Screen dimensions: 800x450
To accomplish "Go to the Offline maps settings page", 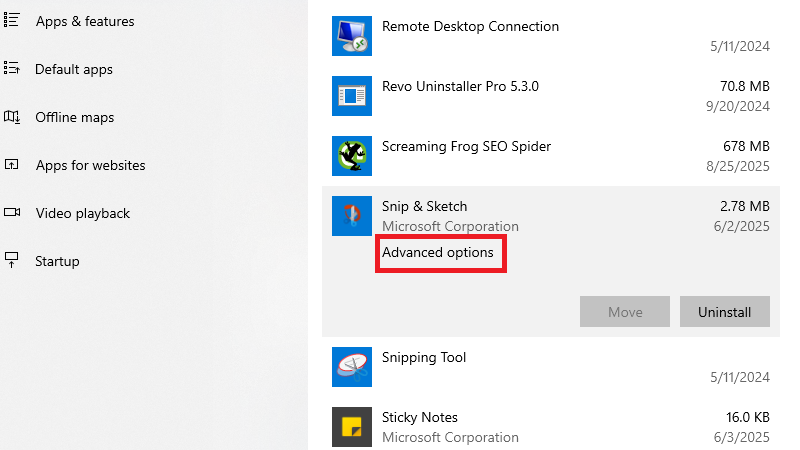I will click(74, 117).
